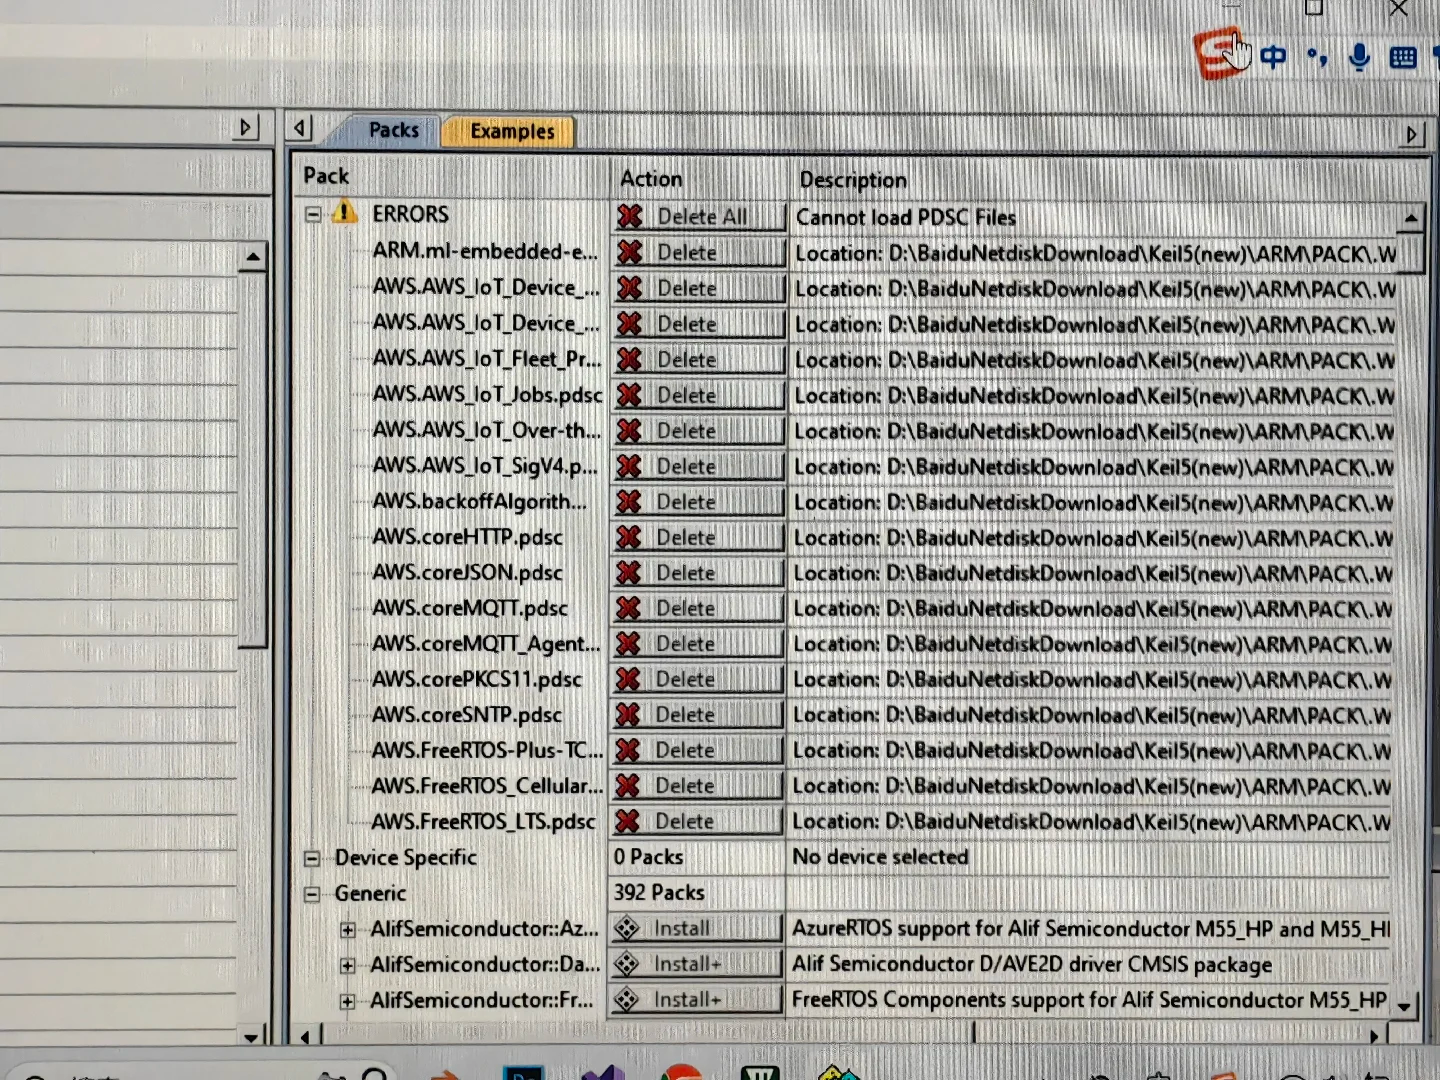The height and width of the screenshot is (1080, 1440).
Task: Open the Examples tab
Action: coord(511,131)
